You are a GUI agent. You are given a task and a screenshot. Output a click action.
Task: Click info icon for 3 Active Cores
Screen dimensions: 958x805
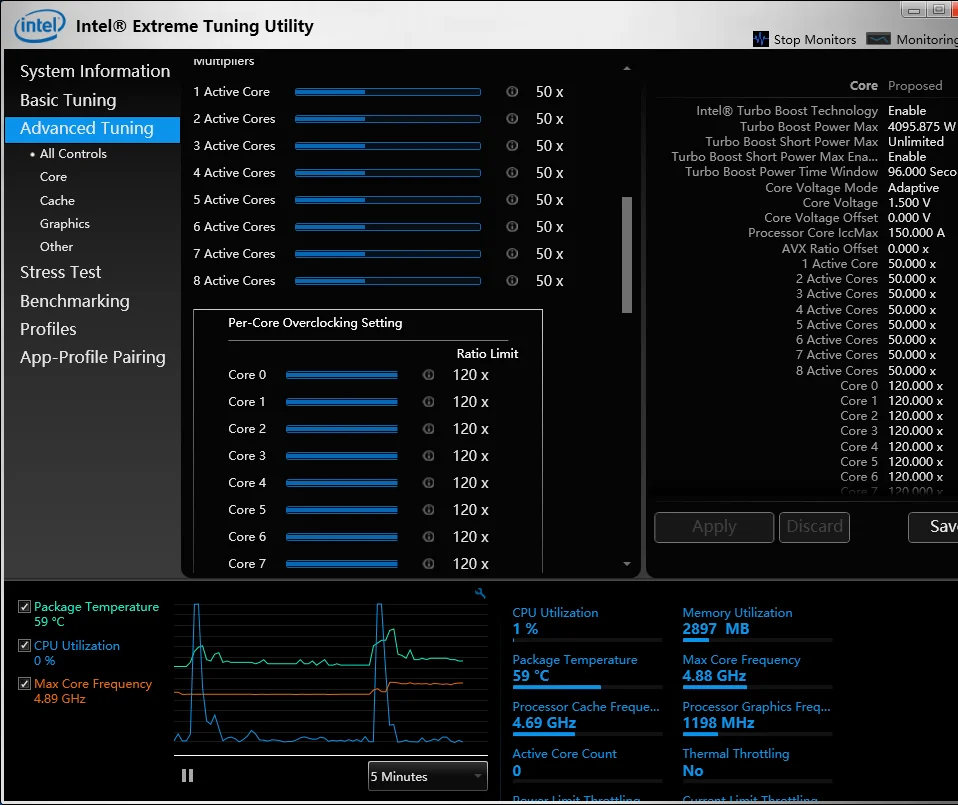click(512, 145)
